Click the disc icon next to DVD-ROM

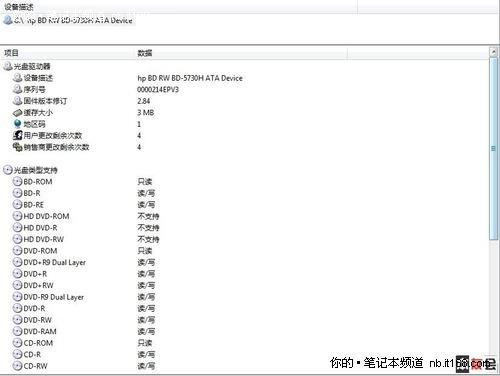click(x=17, y=251)
